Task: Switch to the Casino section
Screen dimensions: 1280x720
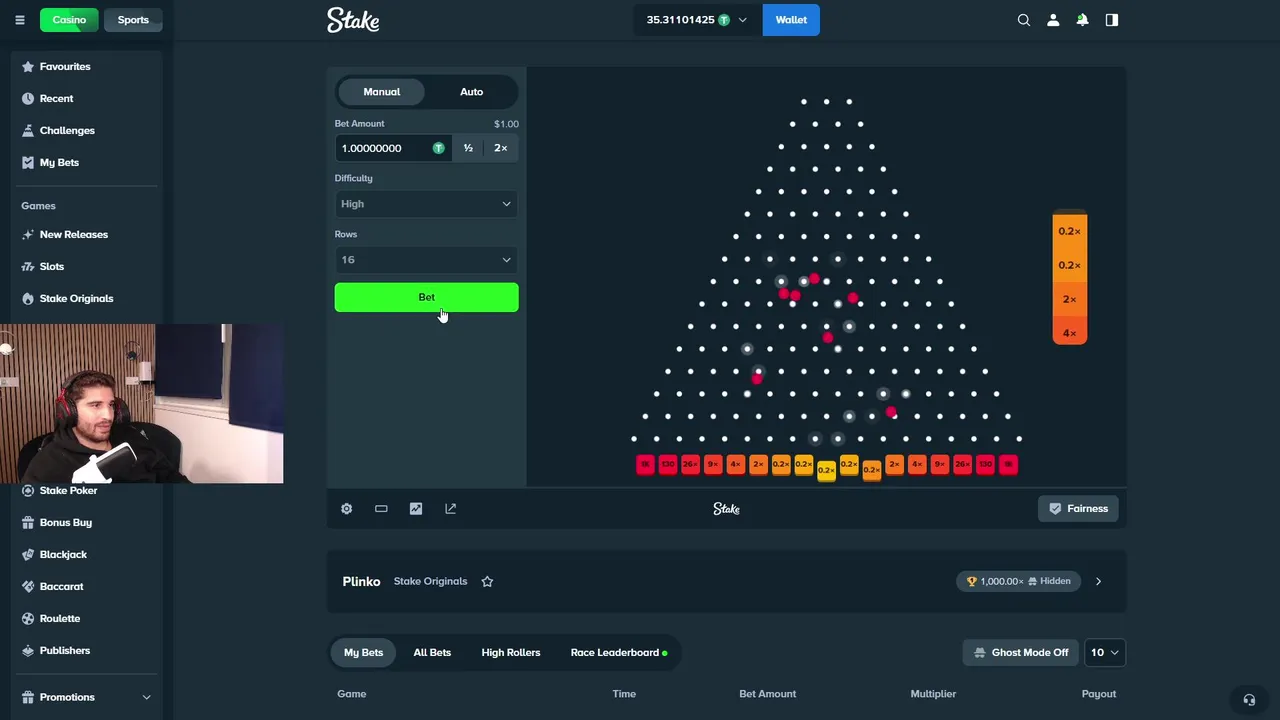Action: [70, 20]
